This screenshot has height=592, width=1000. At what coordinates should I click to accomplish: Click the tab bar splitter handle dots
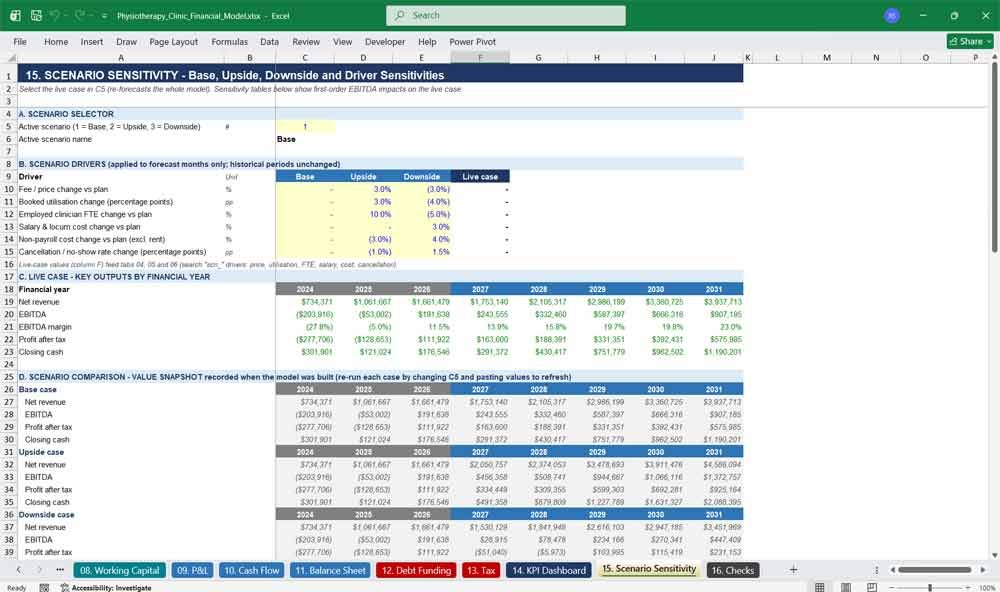click(x=876, y=570)
